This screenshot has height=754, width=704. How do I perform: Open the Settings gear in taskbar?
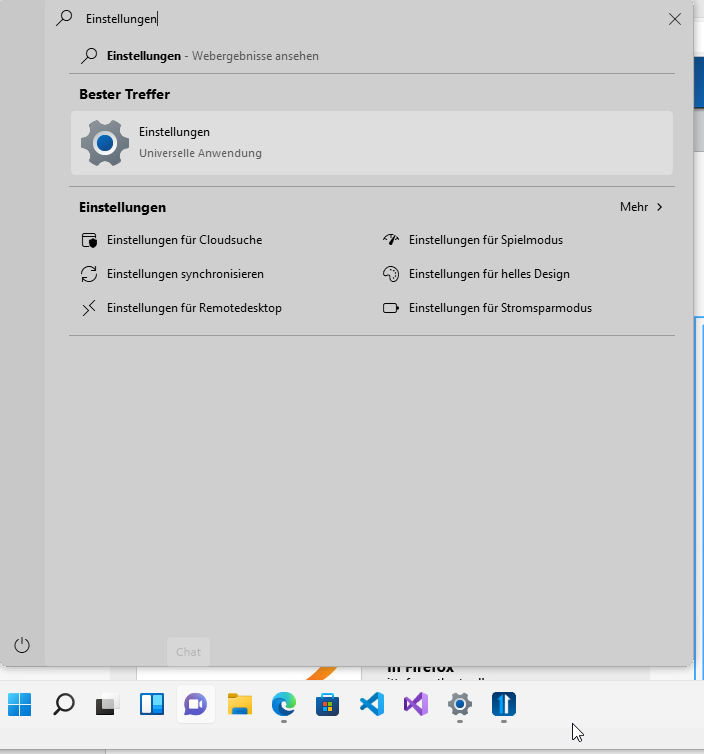pyautogui.click(x=460, y=704)
